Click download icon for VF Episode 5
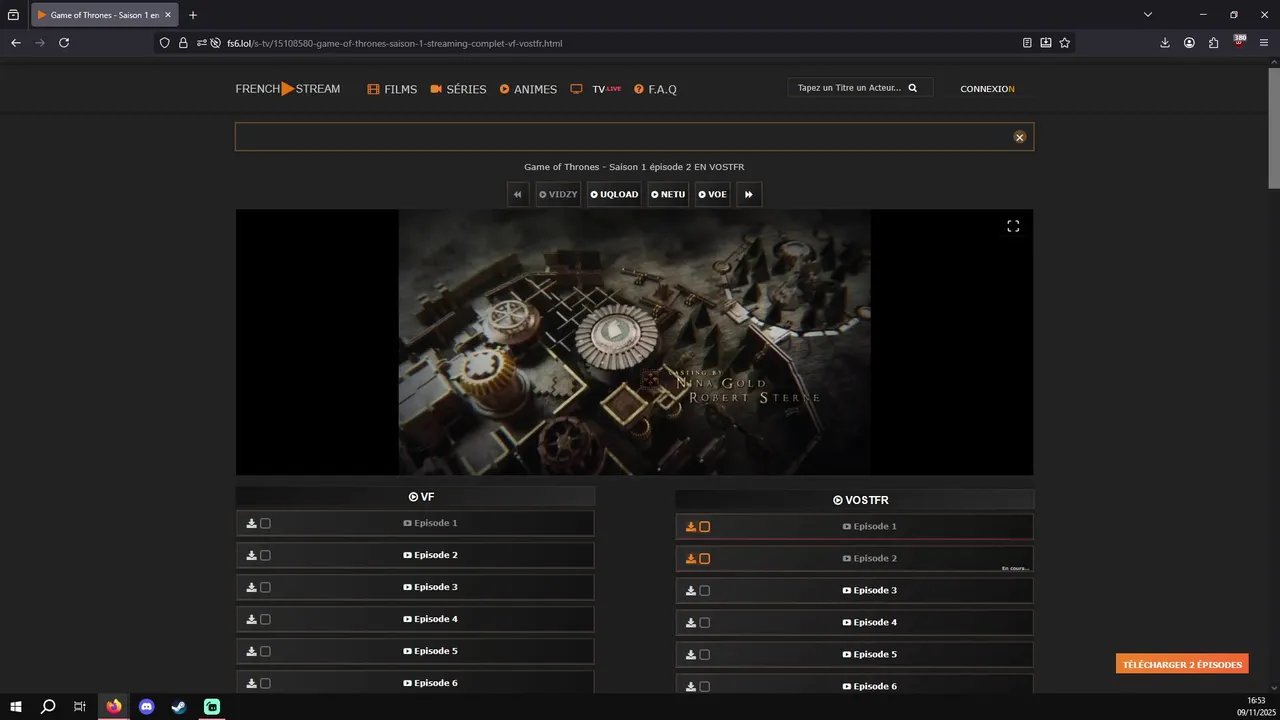This screenshot has height=720, width=1280. [x=251, y=651]
